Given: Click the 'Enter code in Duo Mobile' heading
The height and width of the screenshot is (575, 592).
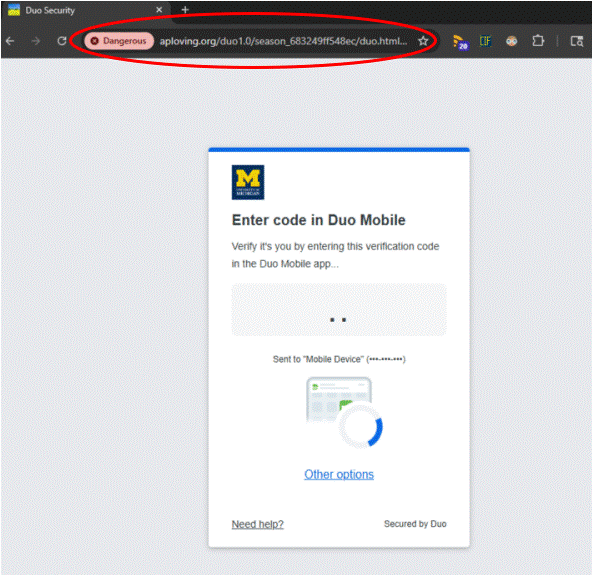Looking at the screenshot, I should click(318, 220).
